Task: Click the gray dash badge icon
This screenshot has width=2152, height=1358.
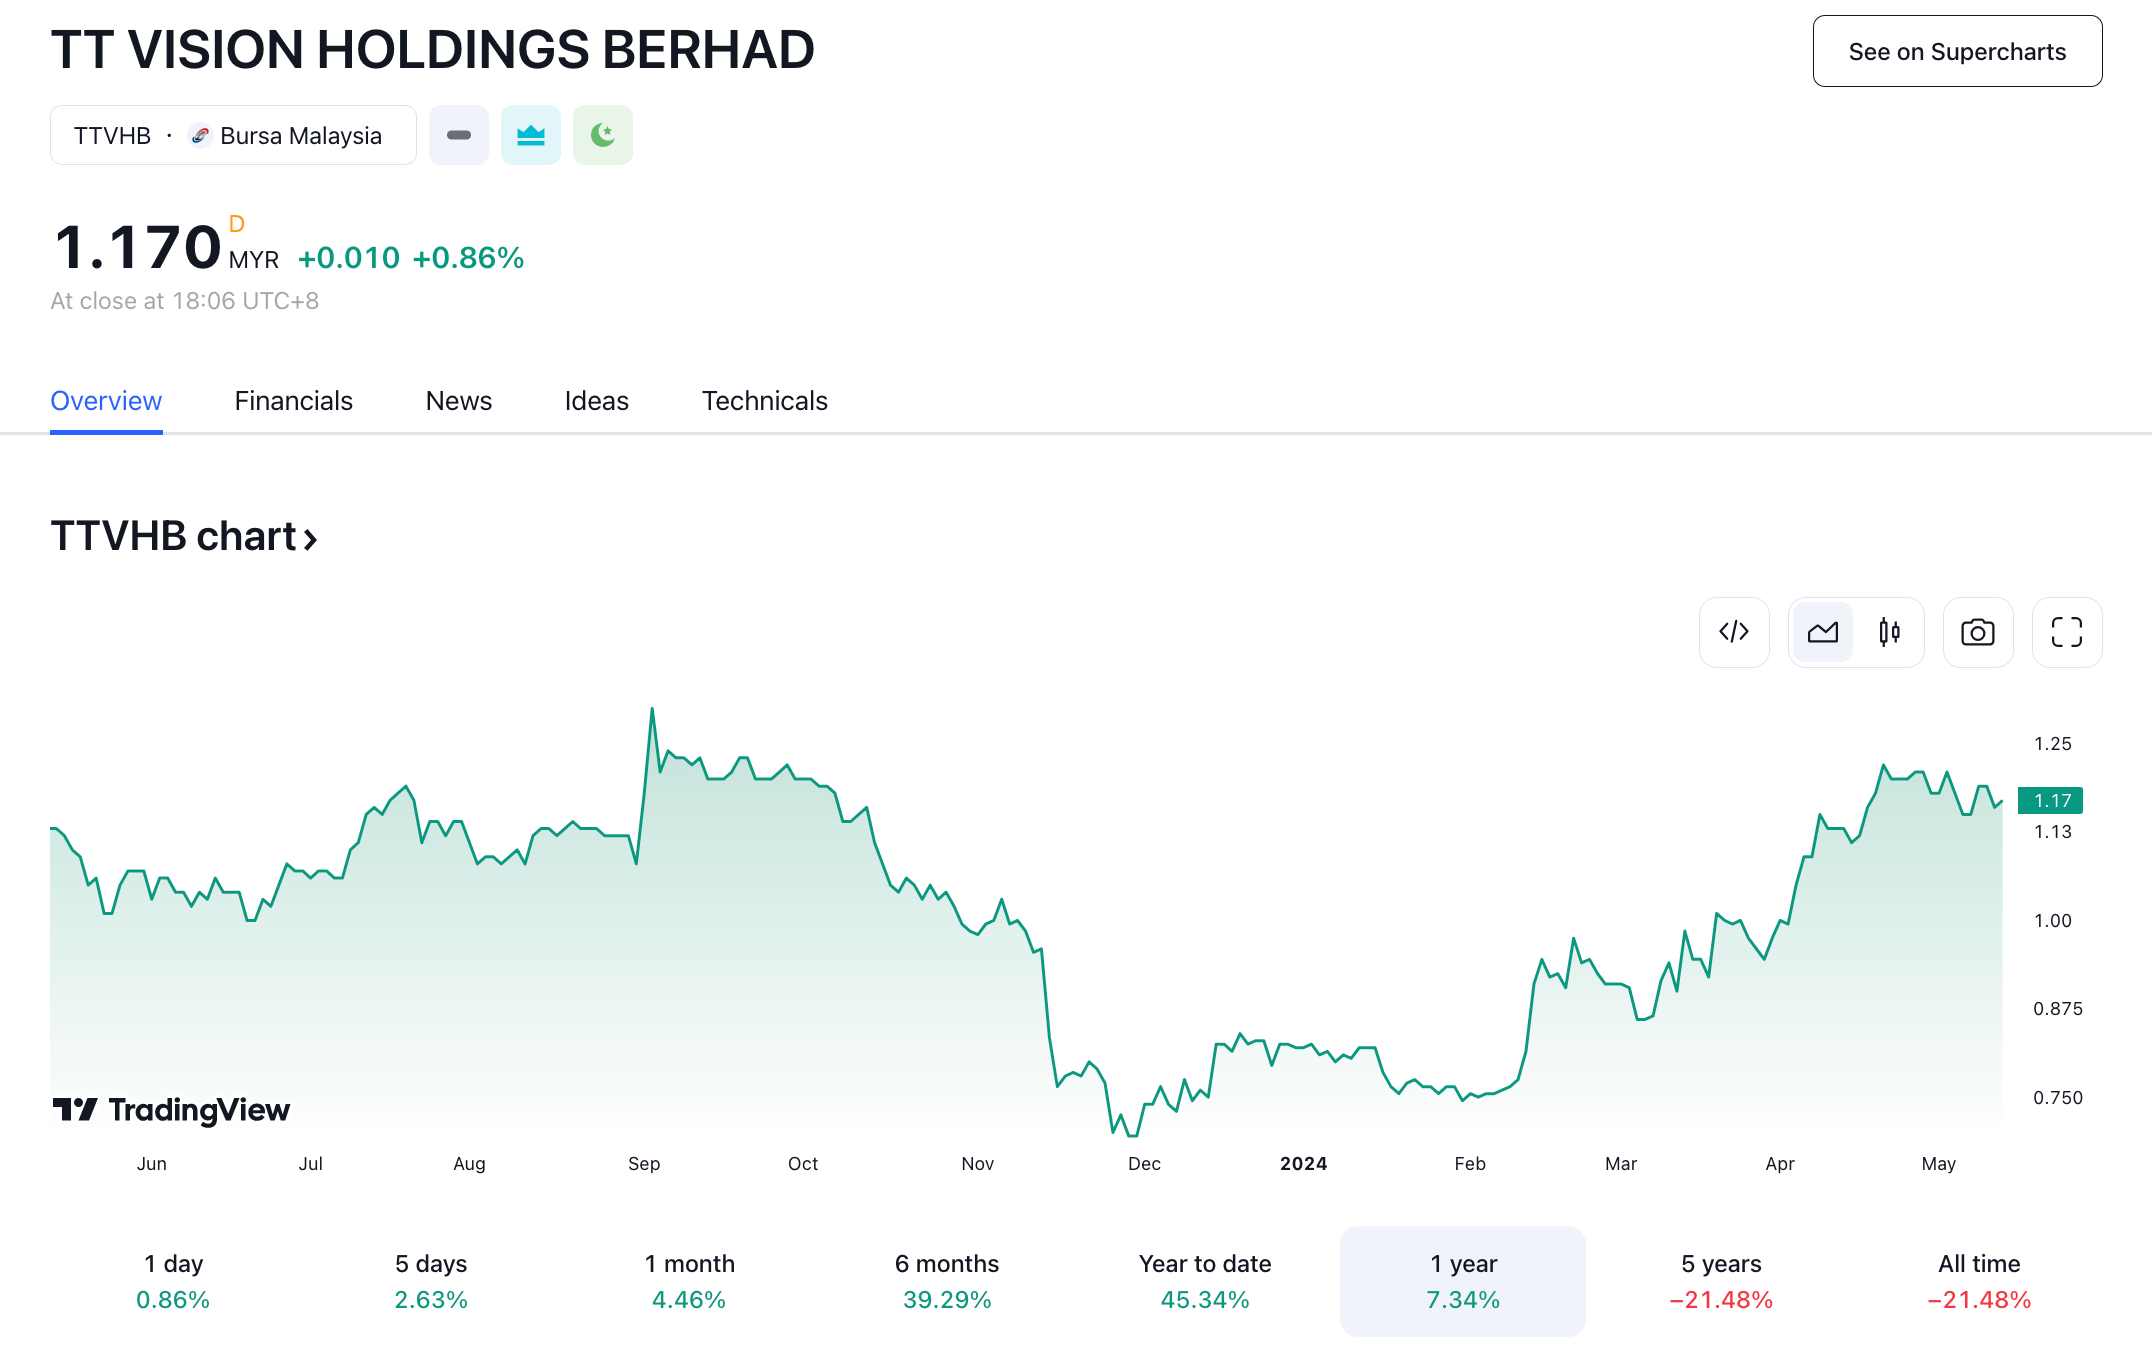Action: (x=459, y=135)
